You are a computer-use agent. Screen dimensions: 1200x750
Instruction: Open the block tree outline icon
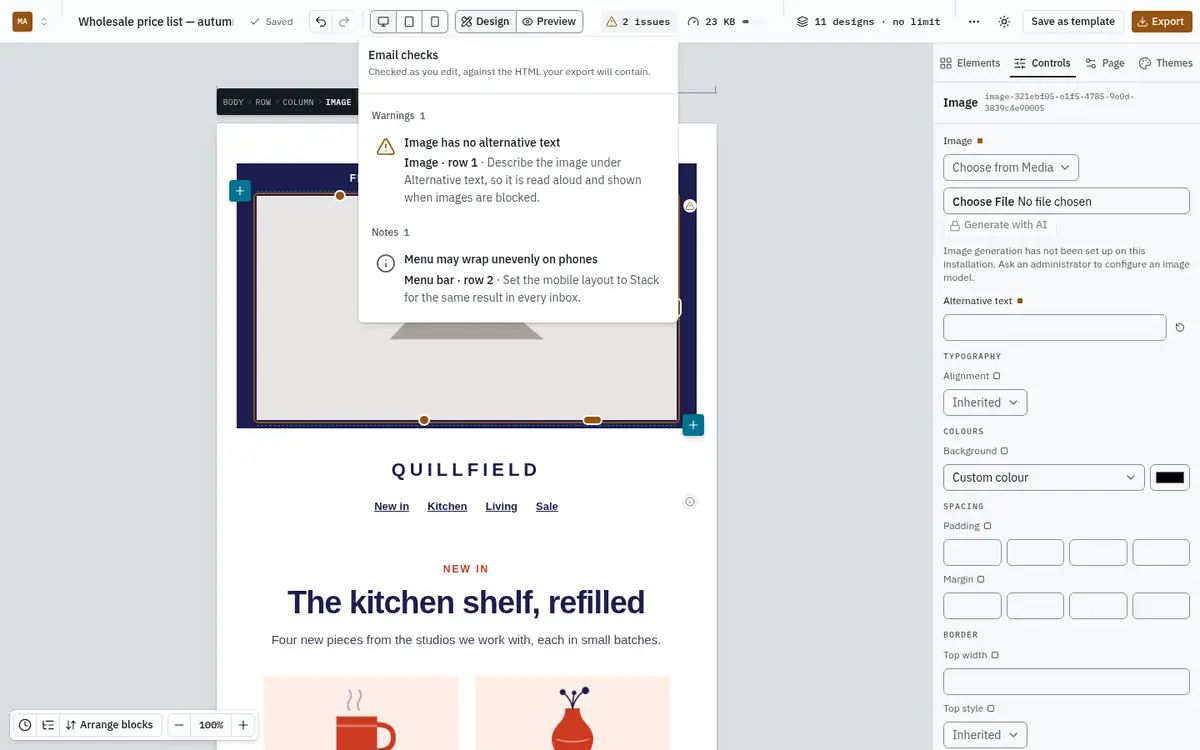48,725
